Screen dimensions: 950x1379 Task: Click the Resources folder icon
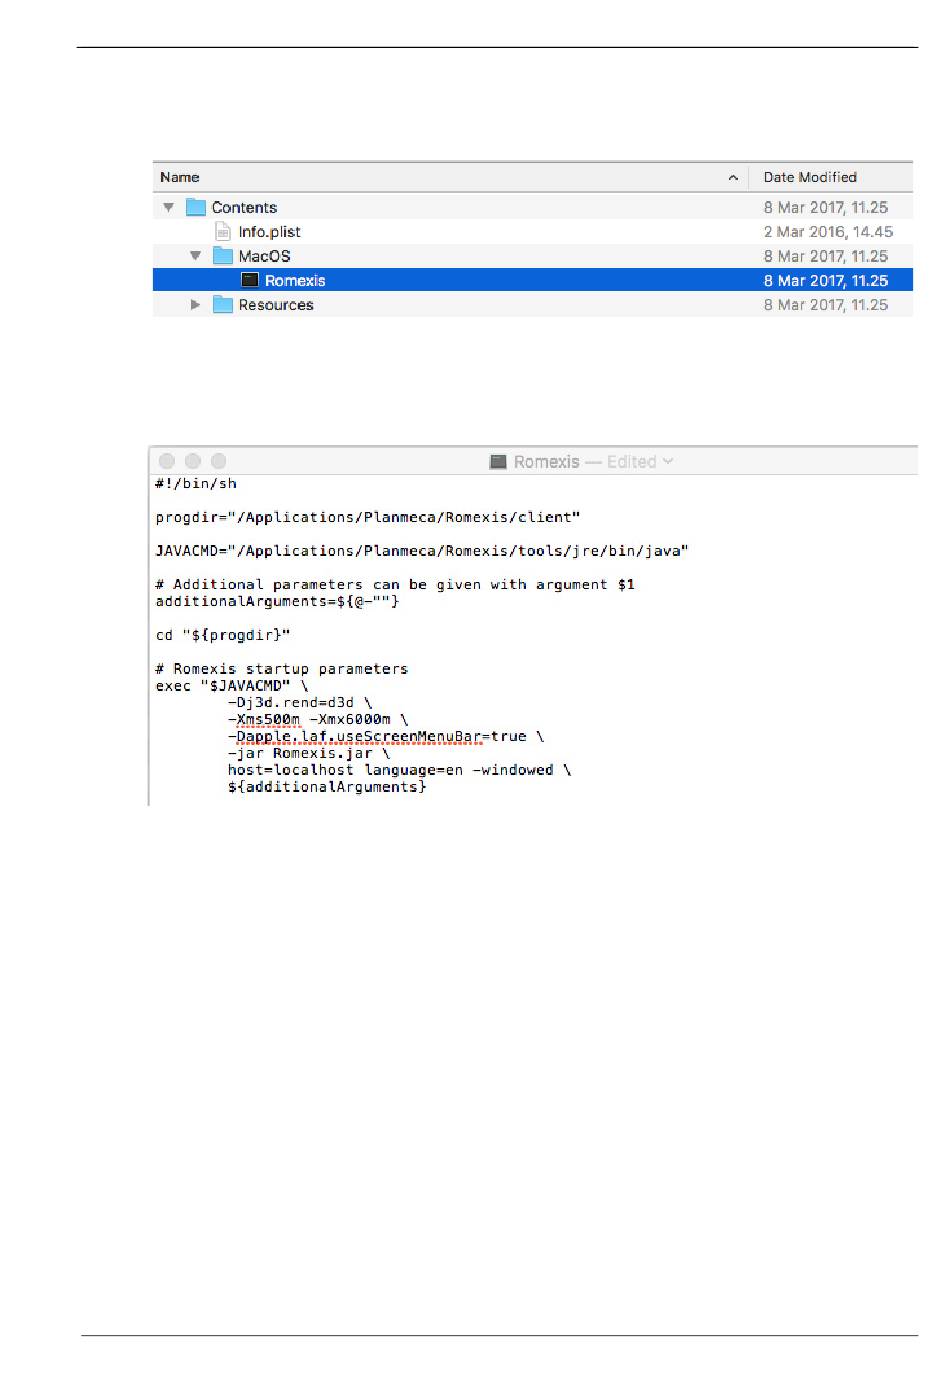[x=223, y=305]
